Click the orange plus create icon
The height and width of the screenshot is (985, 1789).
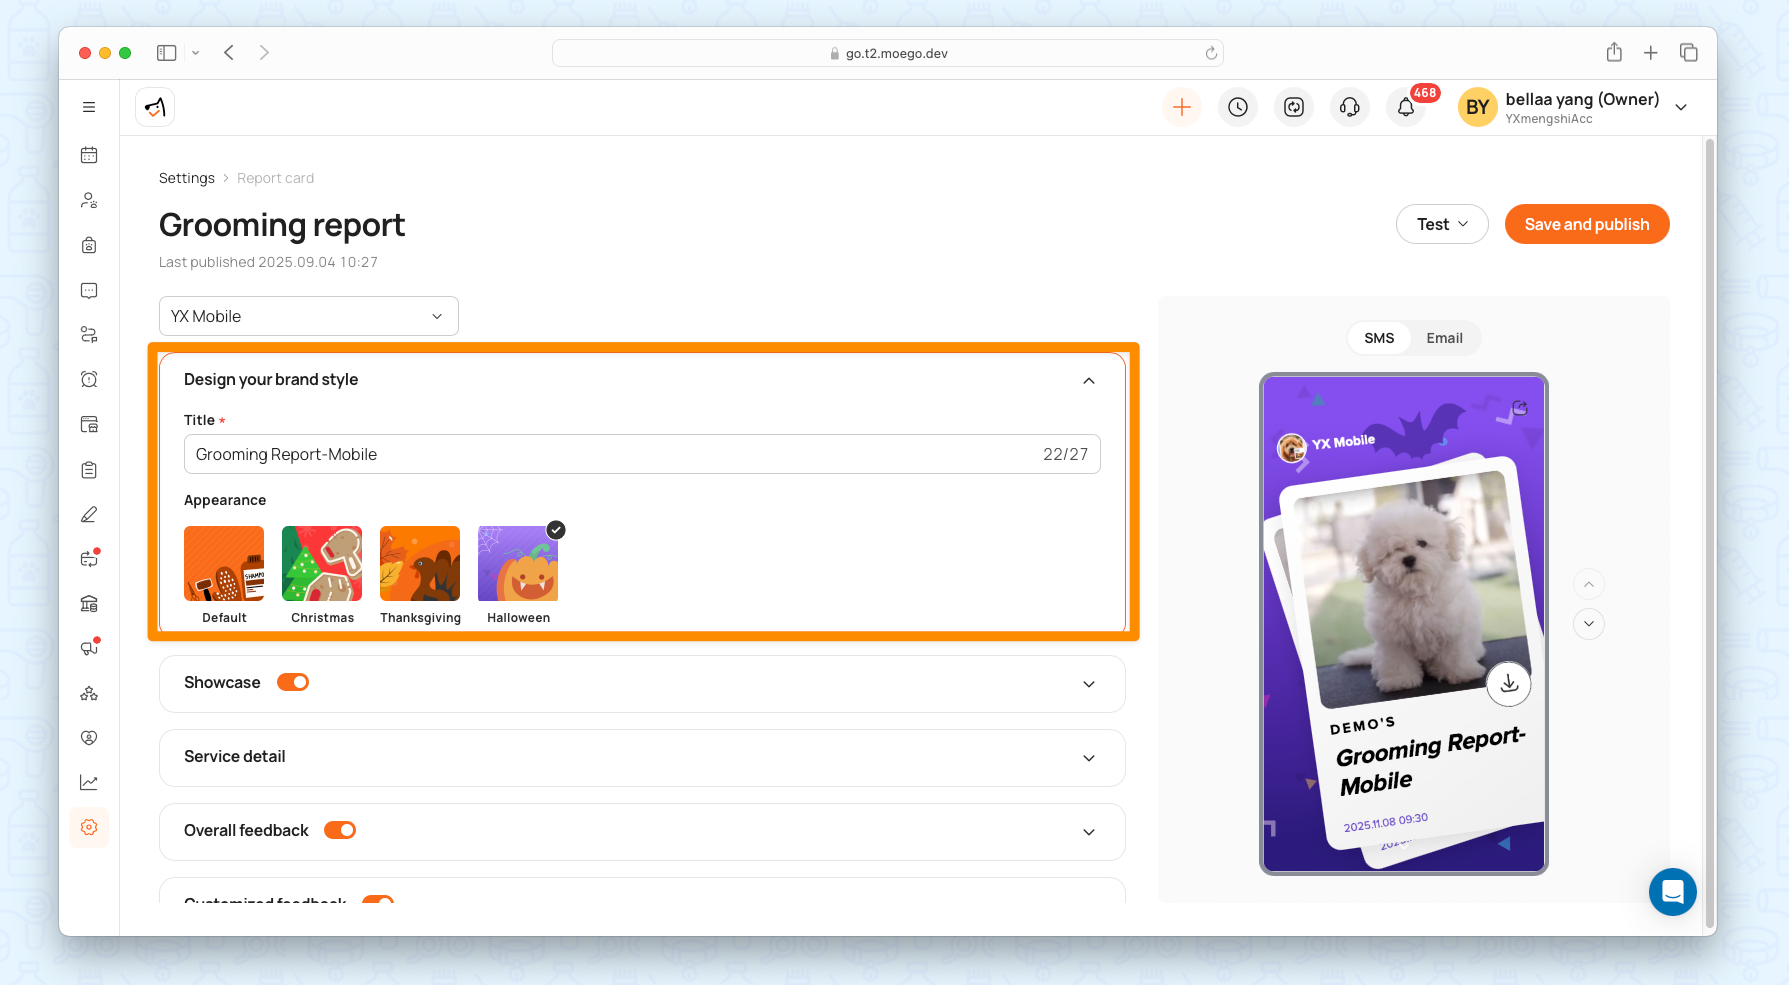pos(1181,107)
